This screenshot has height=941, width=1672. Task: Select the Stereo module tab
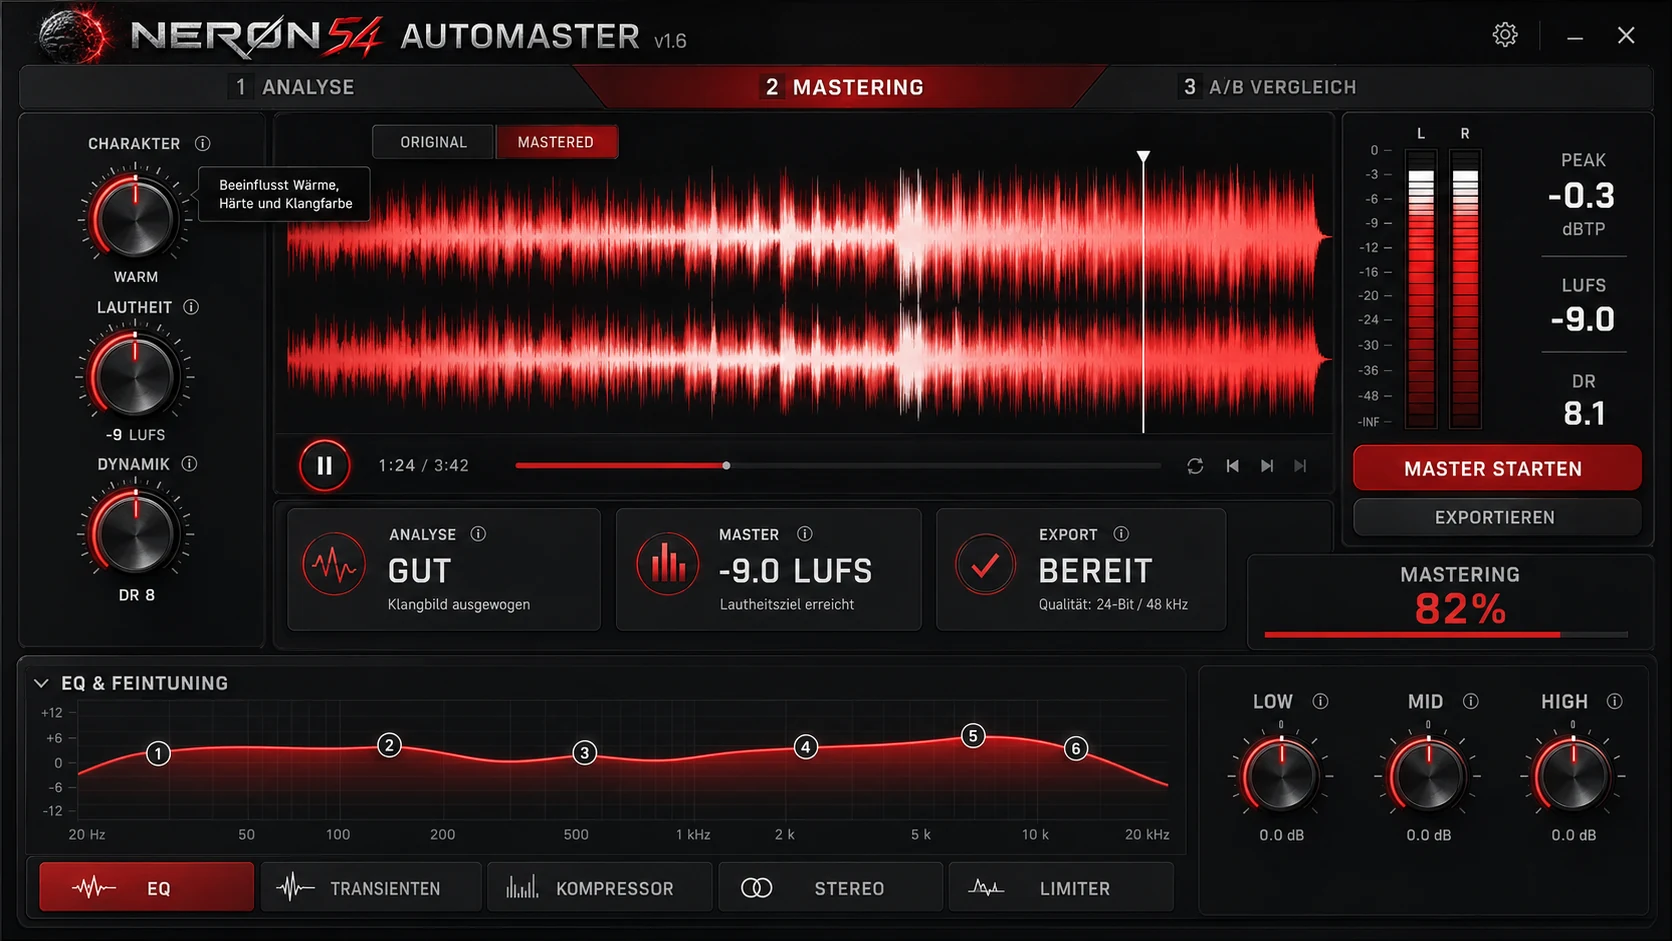click(x=830, y=887)
